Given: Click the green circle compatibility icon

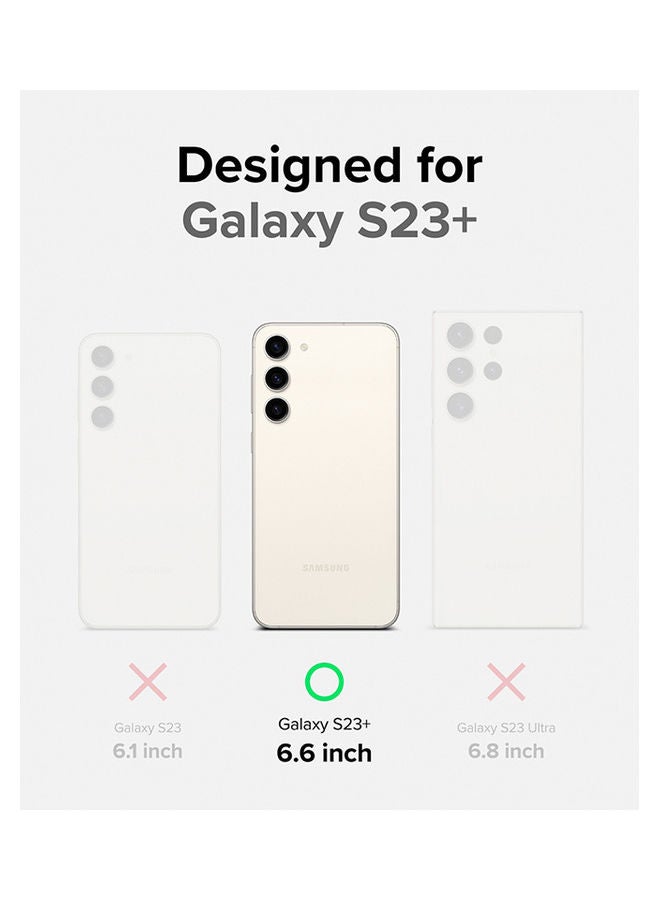Looking at the screenshot, I should [x=324, y=682].
